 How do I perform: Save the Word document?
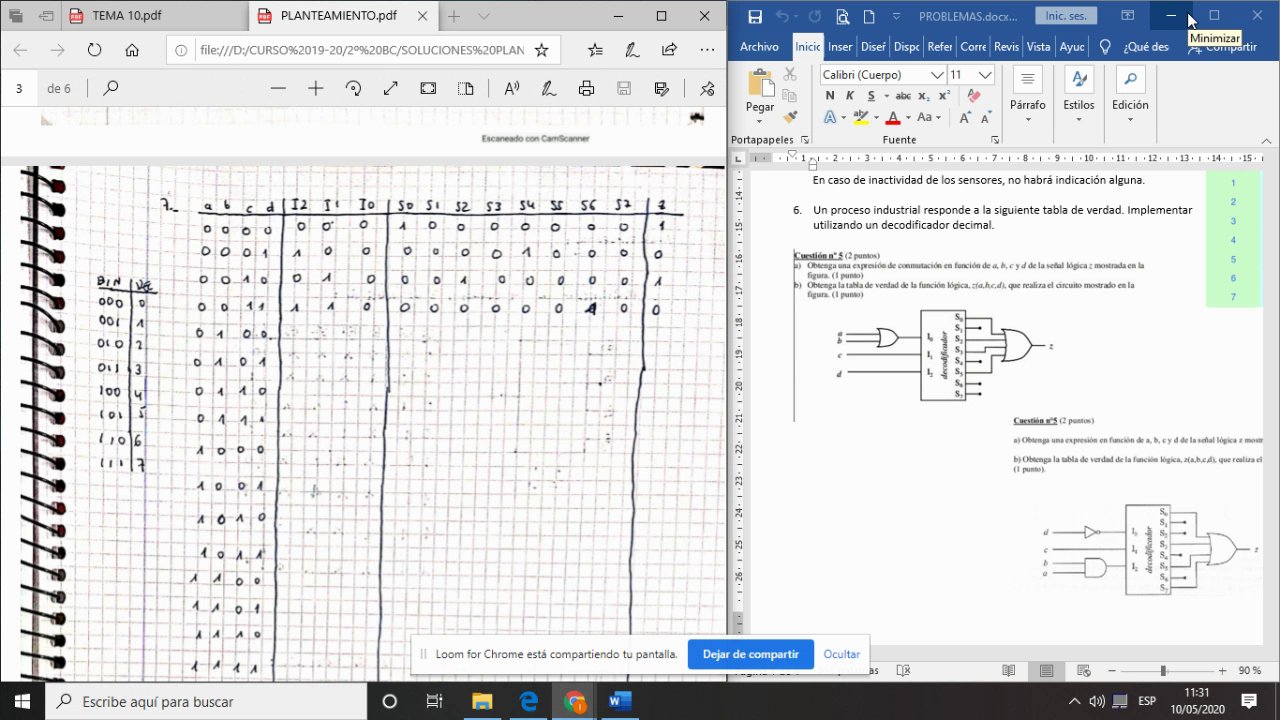coord(755,16)
